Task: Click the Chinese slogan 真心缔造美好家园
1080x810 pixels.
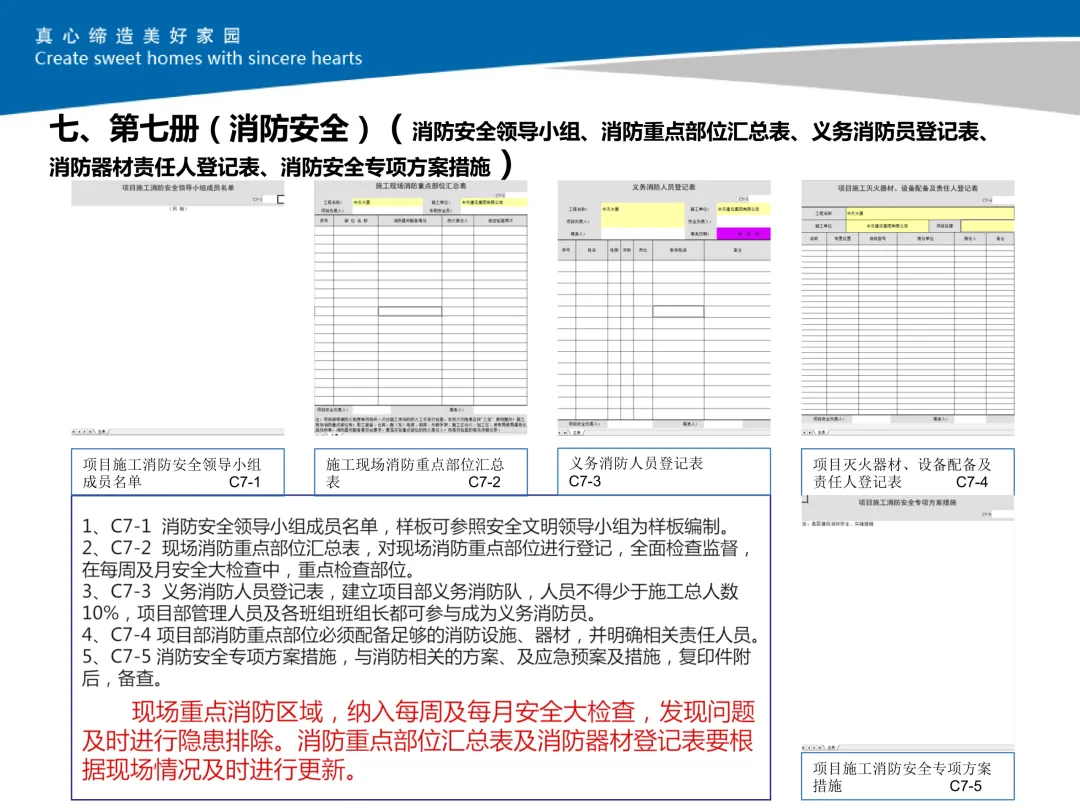Action: 138,35
